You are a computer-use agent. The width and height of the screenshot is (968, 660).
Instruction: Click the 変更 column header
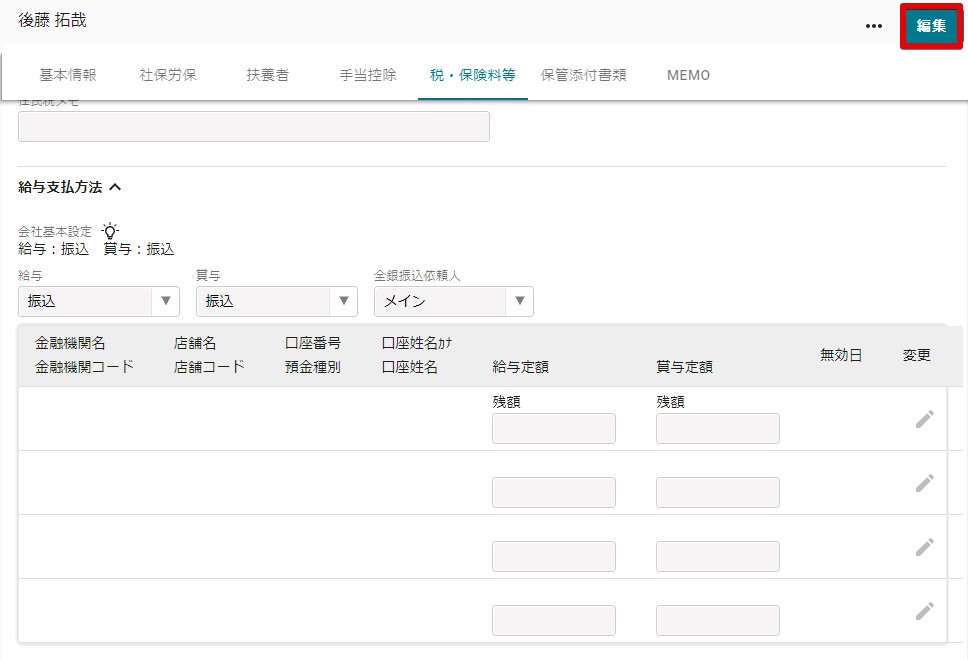916,355
